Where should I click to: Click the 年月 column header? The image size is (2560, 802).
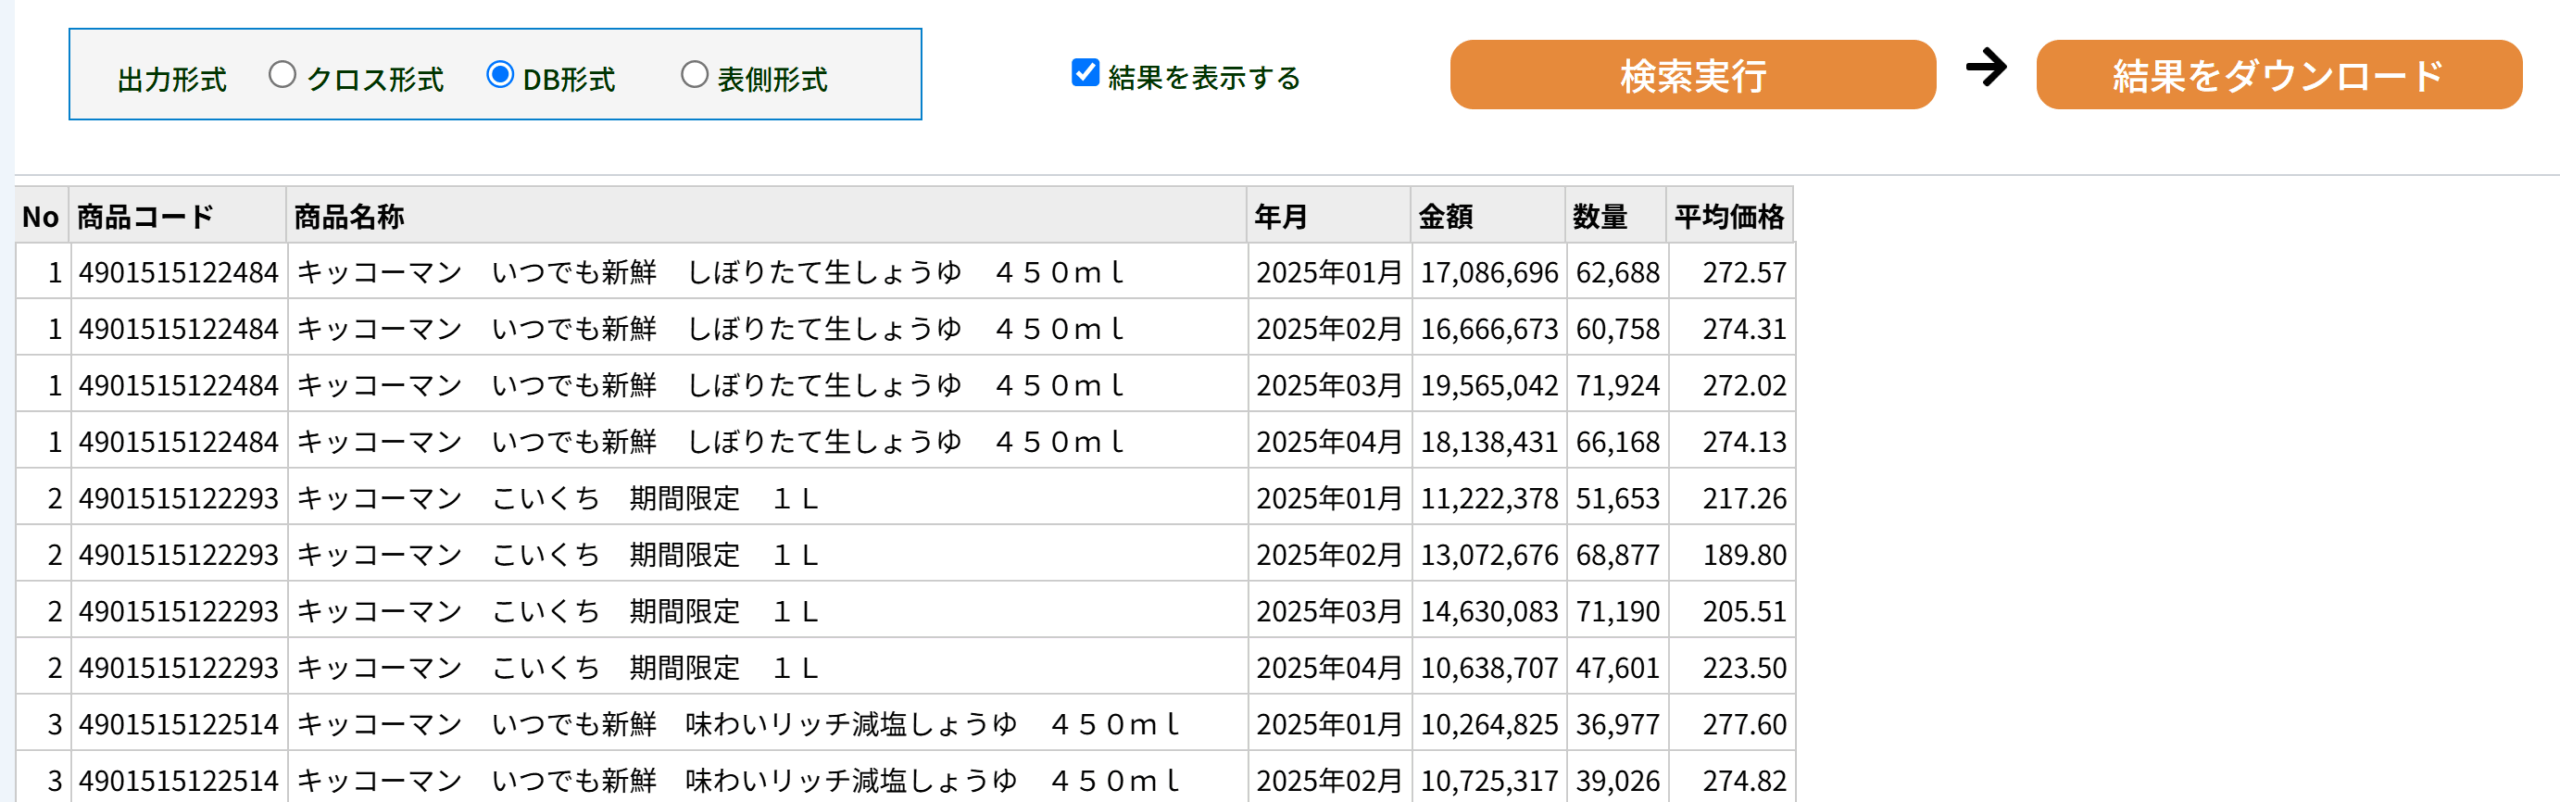1329,216
